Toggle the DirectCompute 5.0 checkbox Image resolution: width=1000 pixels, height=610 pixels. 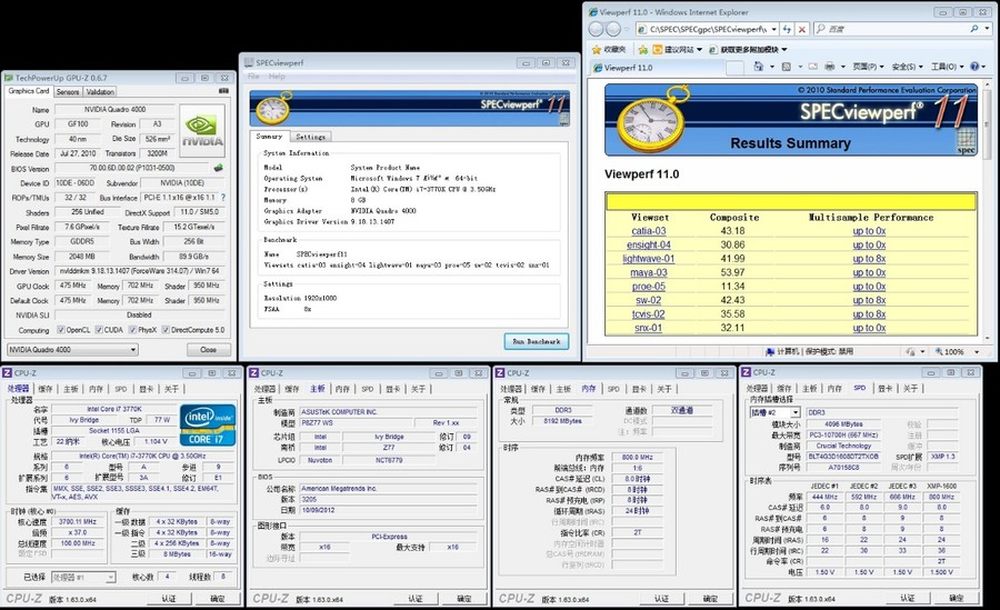pos(166,330)
